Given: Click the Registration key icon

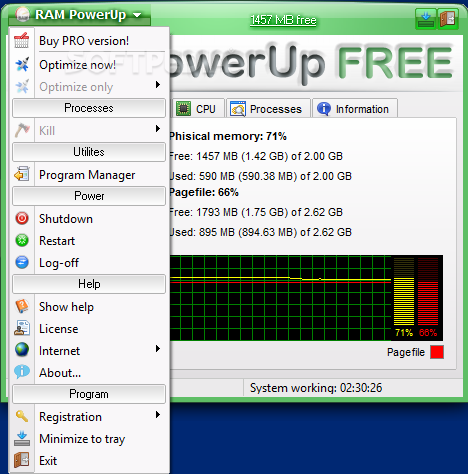Looking at the screenshot, I should click(x=22, y=416).
